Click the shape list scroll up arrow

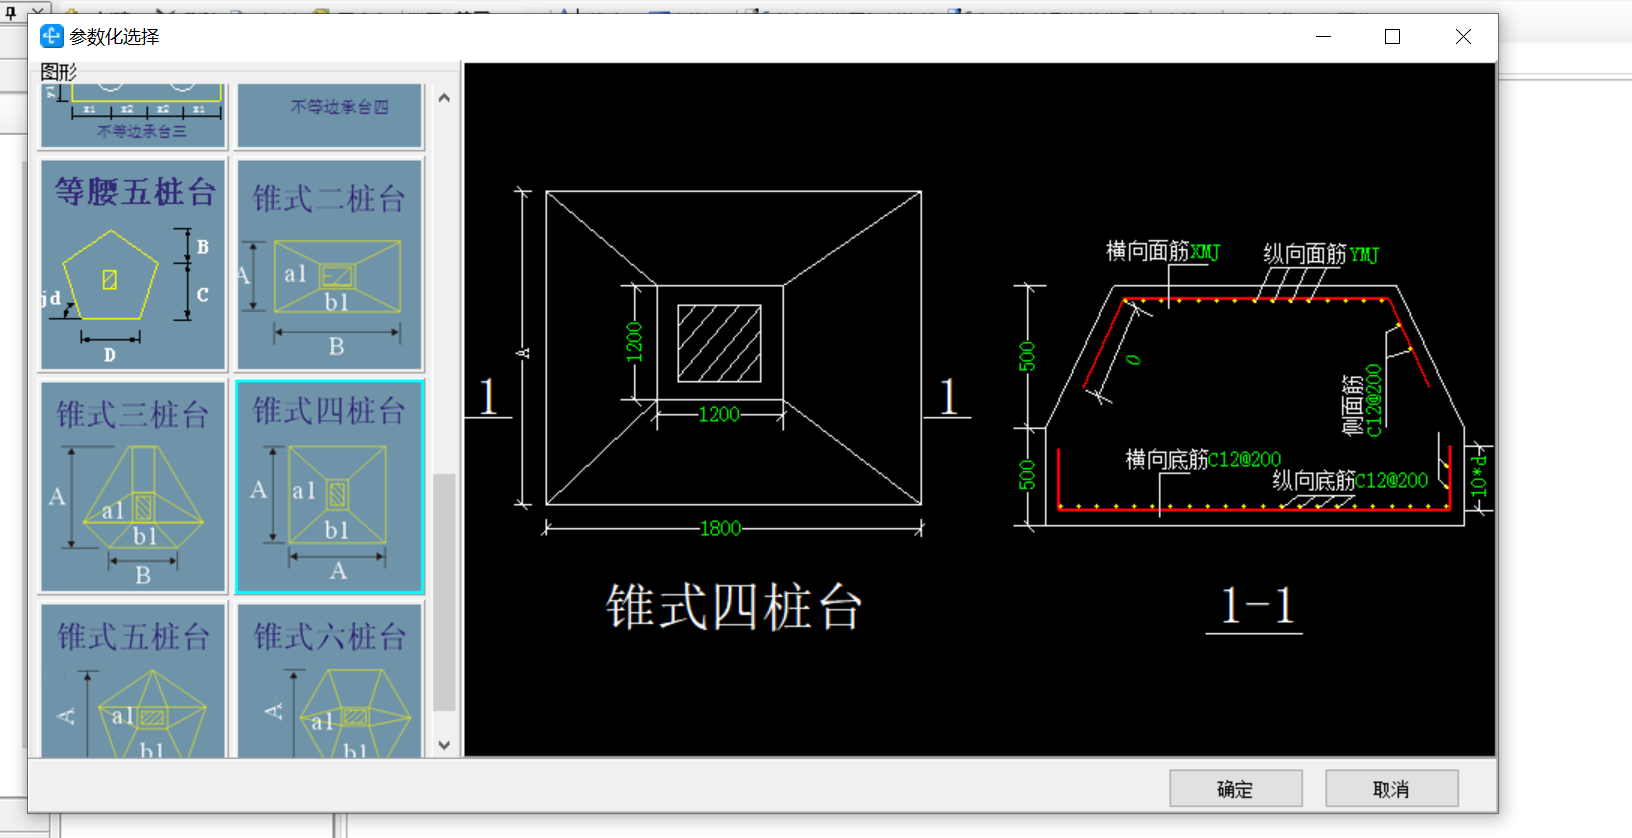[444, 98]
